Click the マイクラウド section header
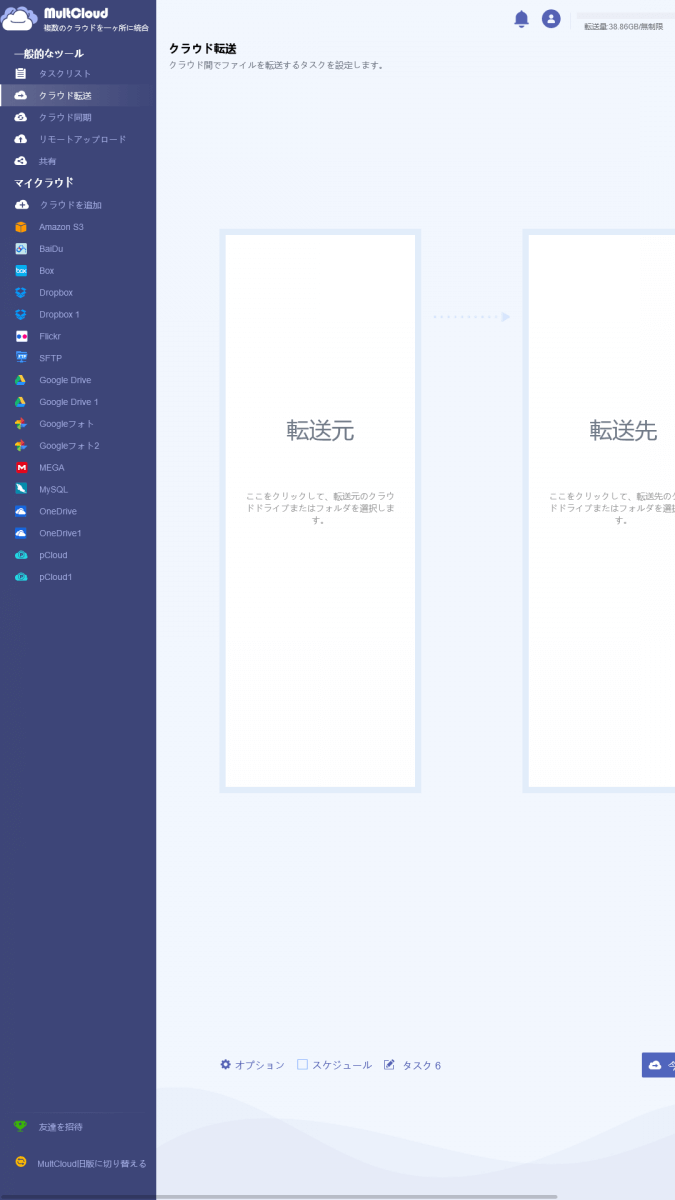675x1200 pixels. (x=44, y=183)
